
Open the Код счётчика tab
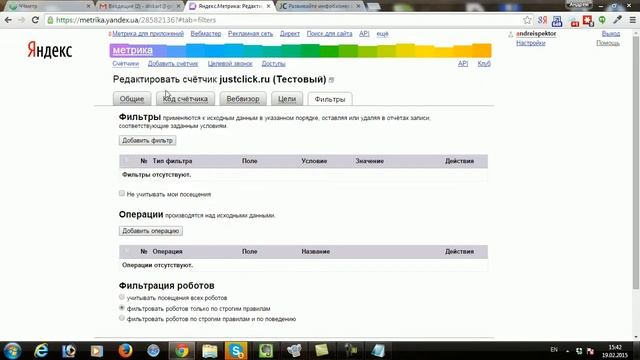coord(185,99)
